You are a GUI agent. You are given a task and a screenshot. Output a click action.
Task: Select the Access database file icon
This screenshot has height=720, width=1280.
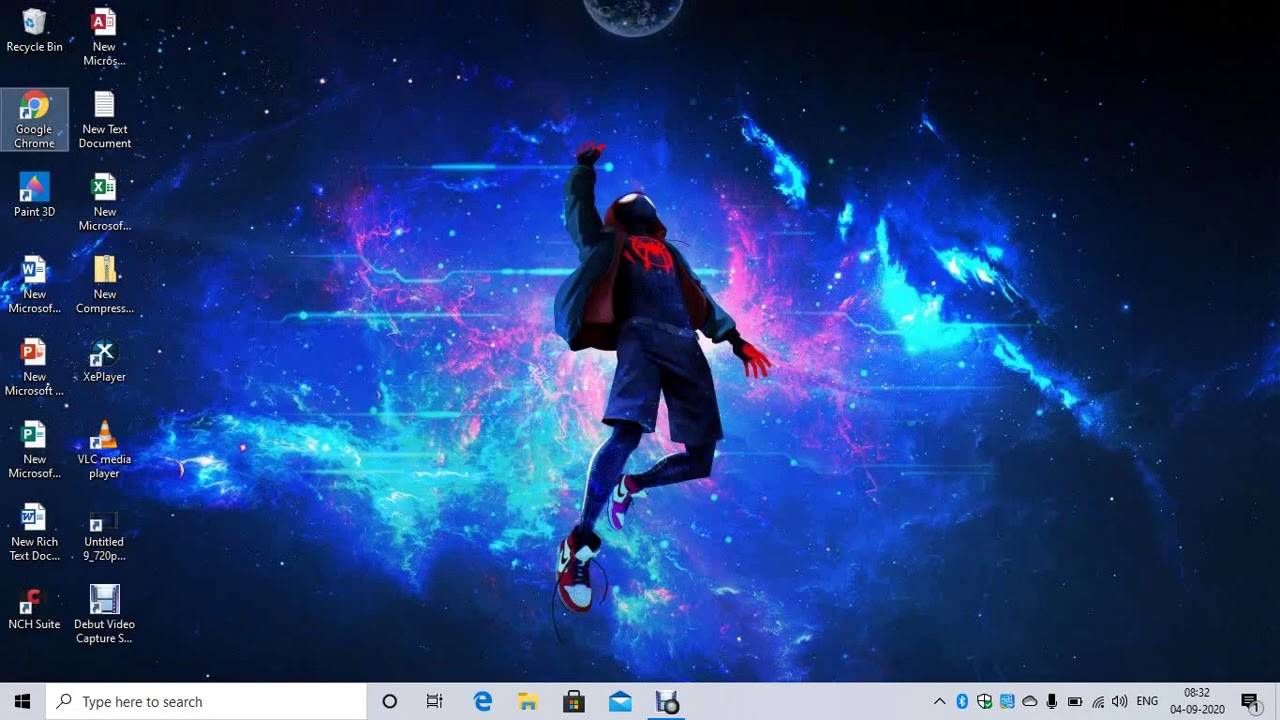tap(104, 37)
